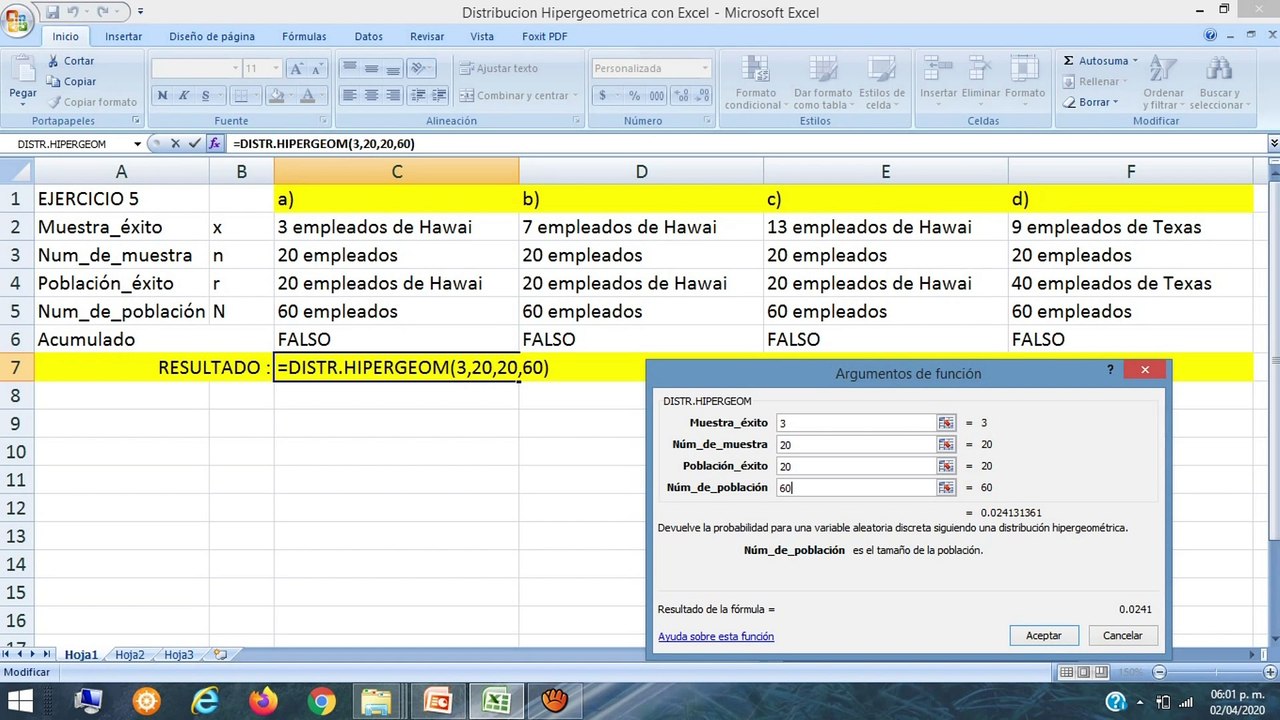Click the Pegar clipboard icon
This screenshot has height=720, width=1280.
pos(22,68)
